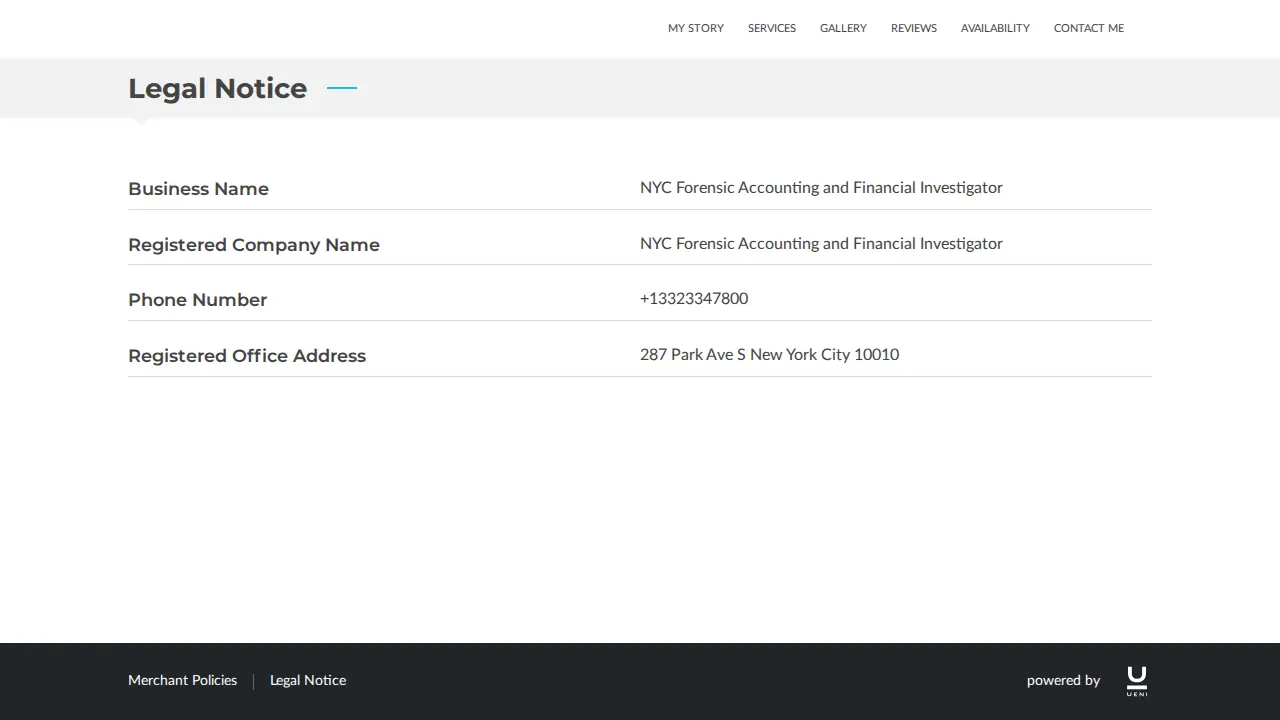
Task: Open Merchant Policies in the footer
Action: pos(183,680)
